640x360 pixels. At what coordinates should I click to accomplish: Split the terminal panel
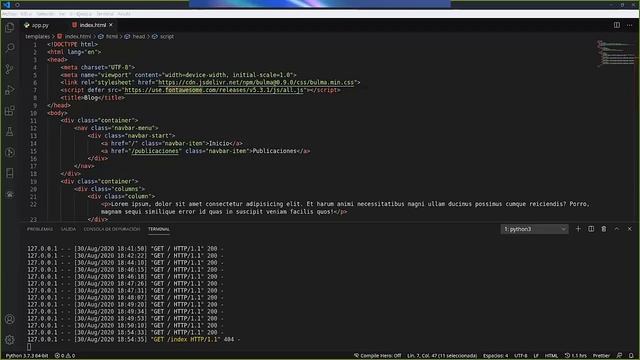click(x=591, y=229)
